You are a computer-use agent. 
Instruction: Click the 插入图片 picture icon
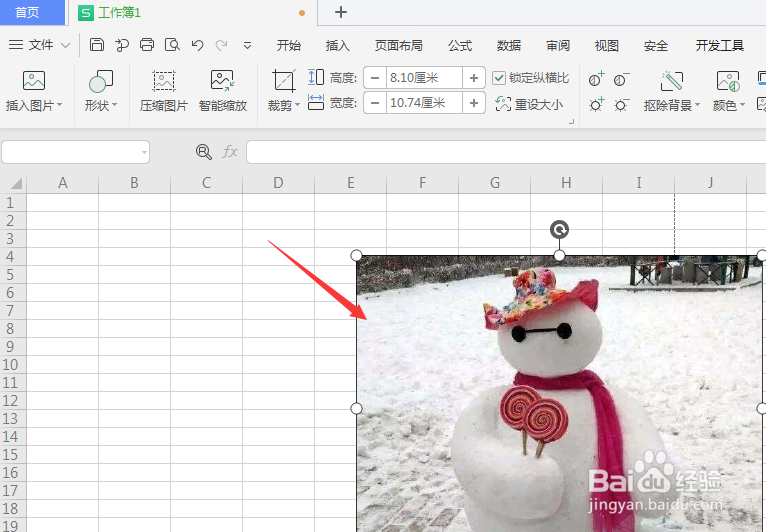coord(34,81)
